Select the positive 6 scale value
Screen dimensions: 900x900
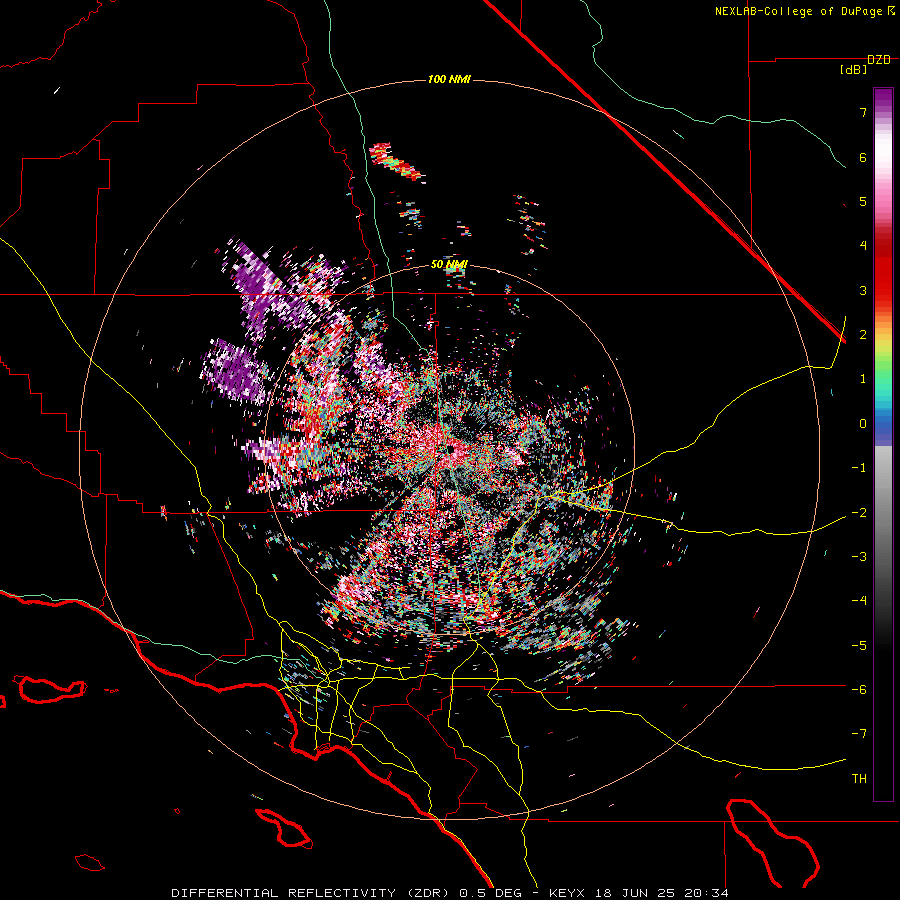pos(863,157)
